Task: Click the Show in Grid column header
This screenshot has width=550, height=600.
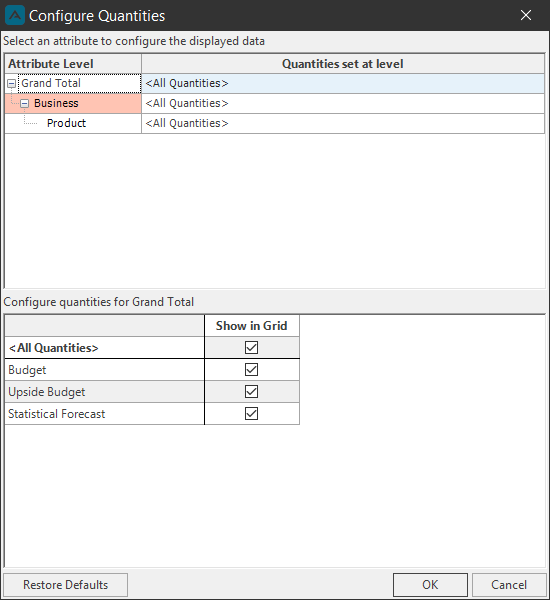Action: [252, 326]
